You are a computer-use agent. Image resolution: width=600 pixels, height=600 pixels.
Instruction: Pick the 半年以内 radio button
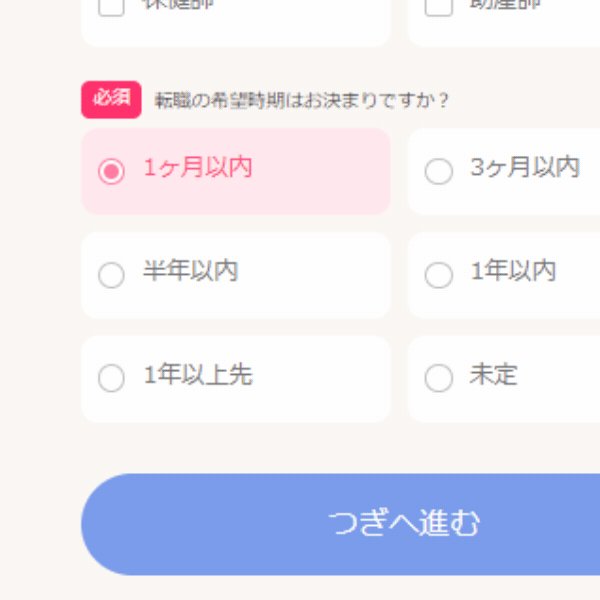[111, 275]
